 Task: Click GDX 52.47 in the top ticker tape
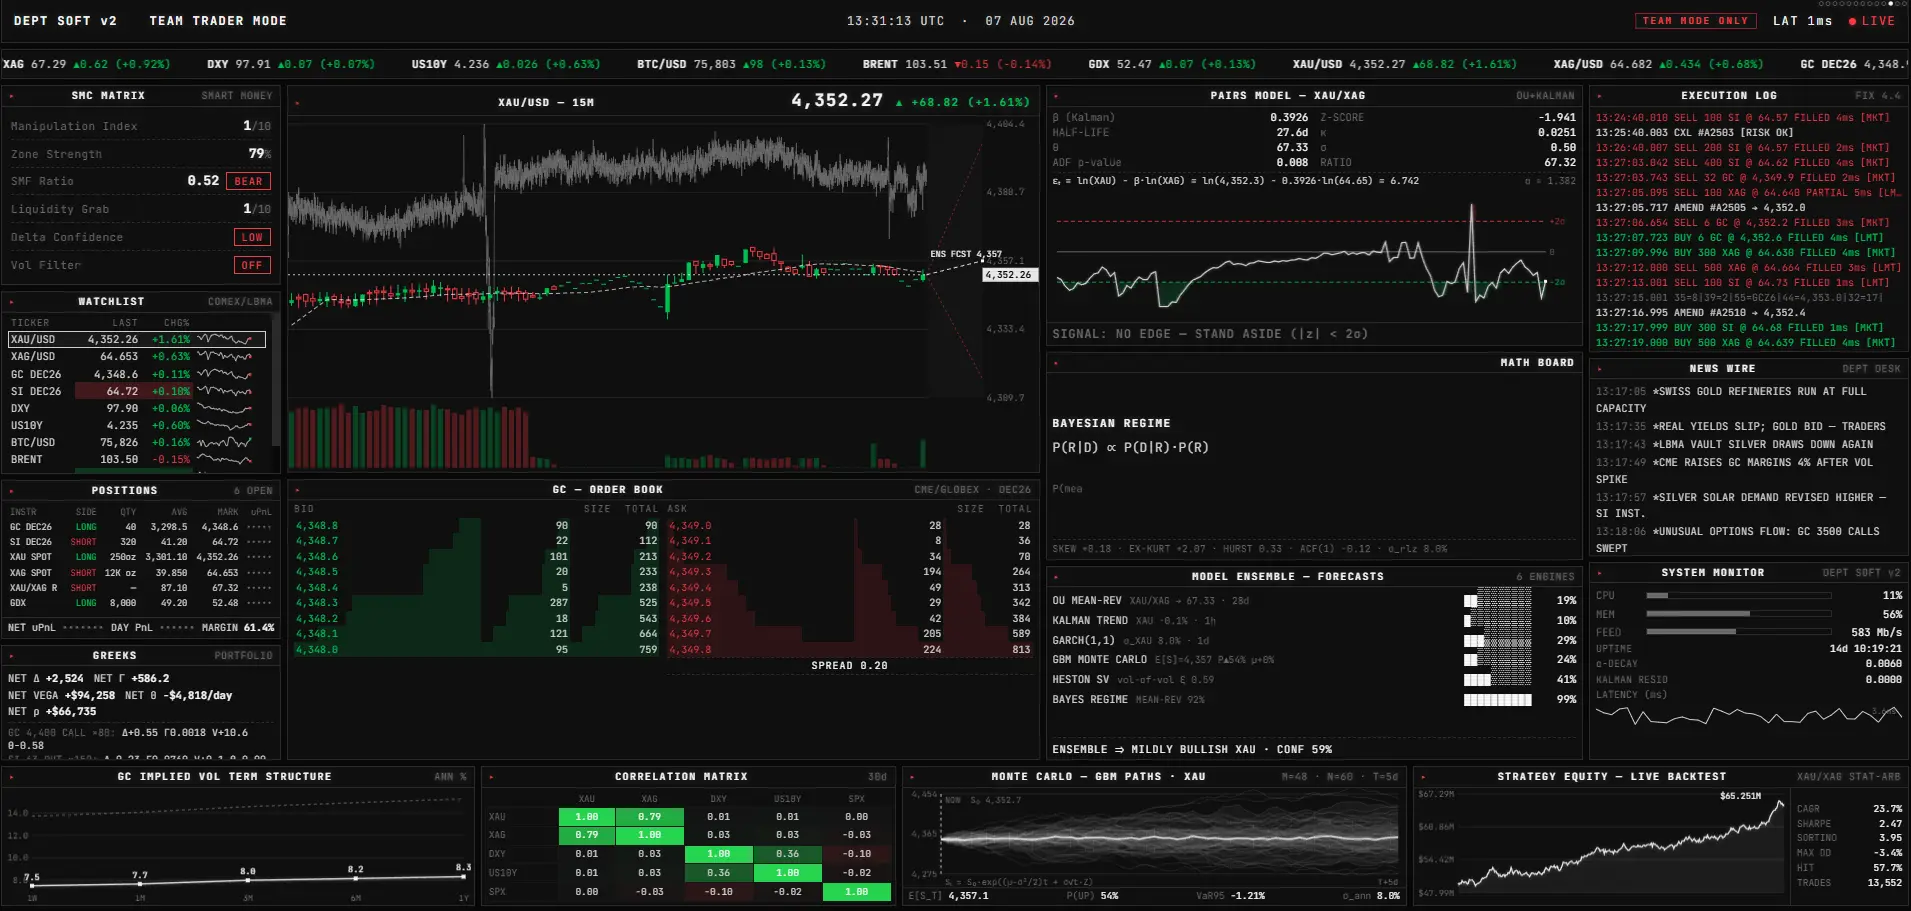click(1172, 64)
